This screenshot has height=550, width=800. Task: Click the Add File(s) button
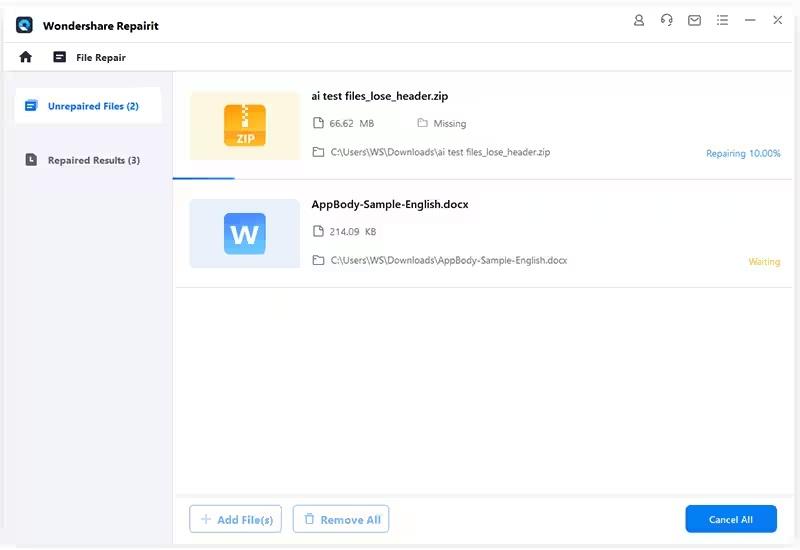pyautogui.click(x=235, y=519)
